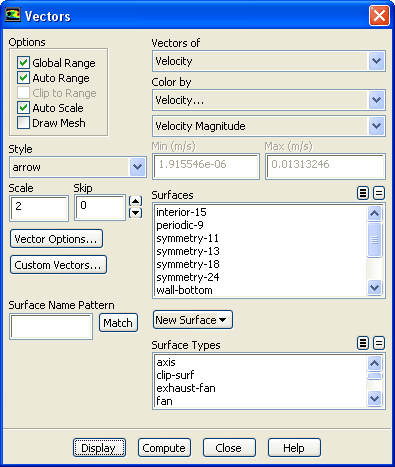The width and height of the screenshot is (395, 467).
Task: Decrease the Skip value with the down arrow
Action: click(135, 212)
